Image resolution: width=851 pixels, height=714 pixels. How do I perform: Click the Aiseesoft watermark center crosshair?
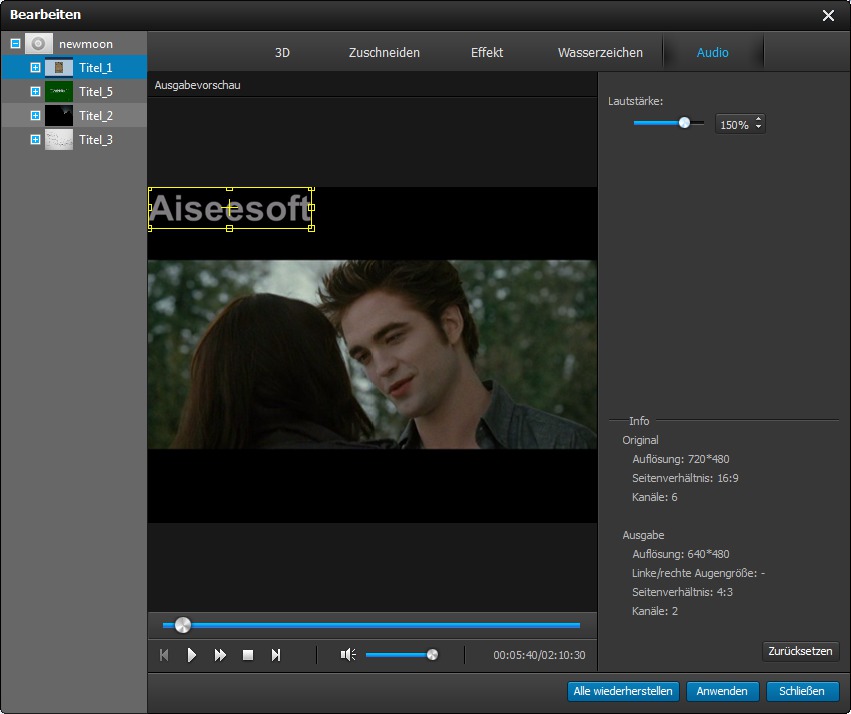[x=230, y=208]
